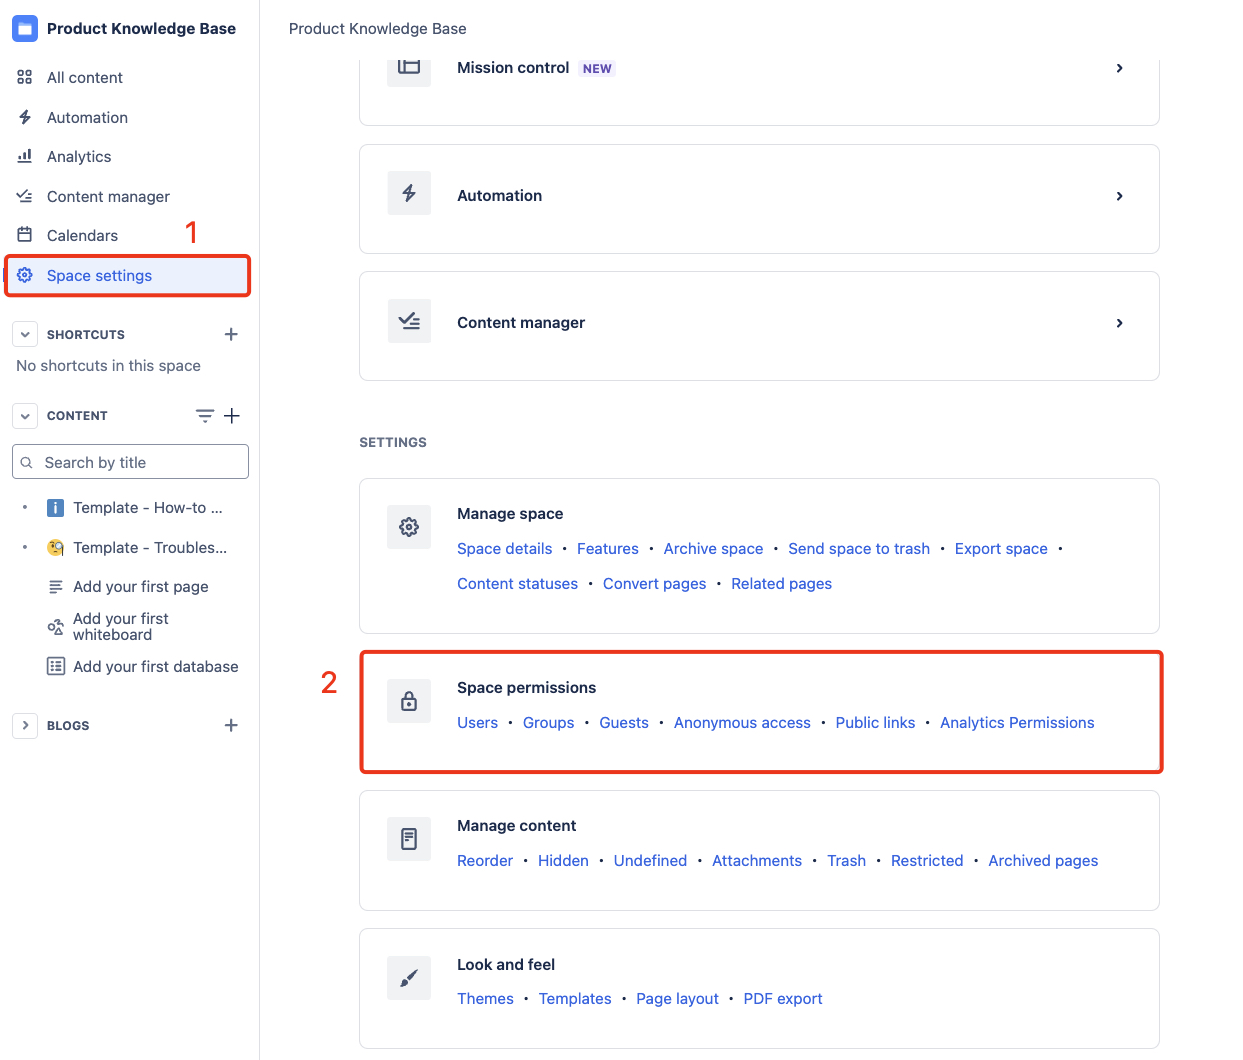This screenshot has height=1060, width=1243.
Task: Click the Automation lightning icon card
Action: [409, 193]
